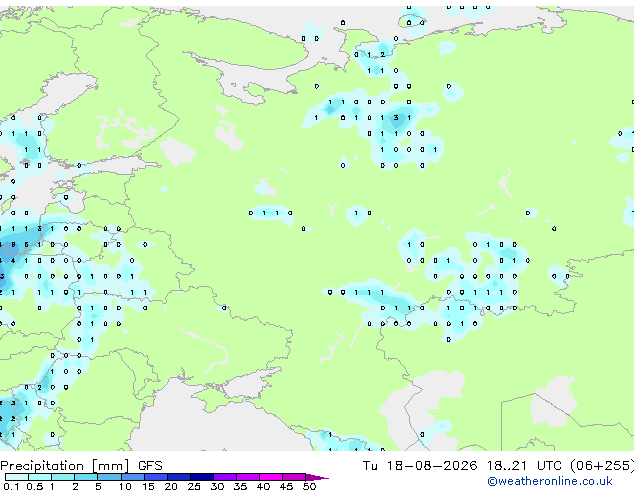Pick the 10–15 mm blue legend swatch
634x490 pixels.
(133, 477)
